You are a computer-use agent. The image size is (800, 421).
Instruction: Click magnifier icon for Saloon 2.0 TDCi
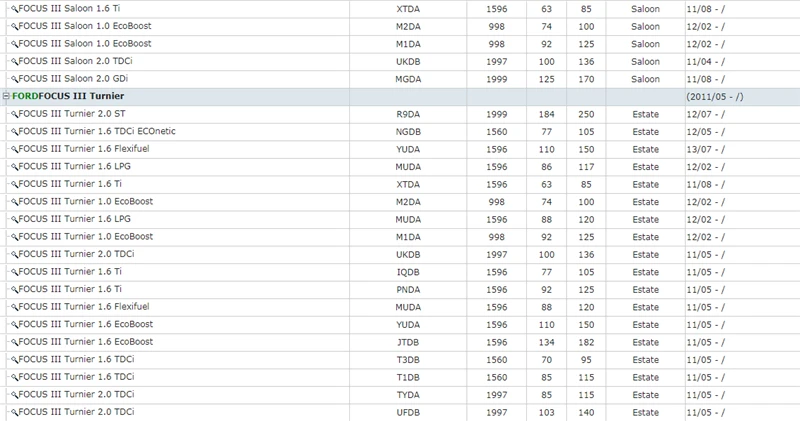[x=14, y=62]
